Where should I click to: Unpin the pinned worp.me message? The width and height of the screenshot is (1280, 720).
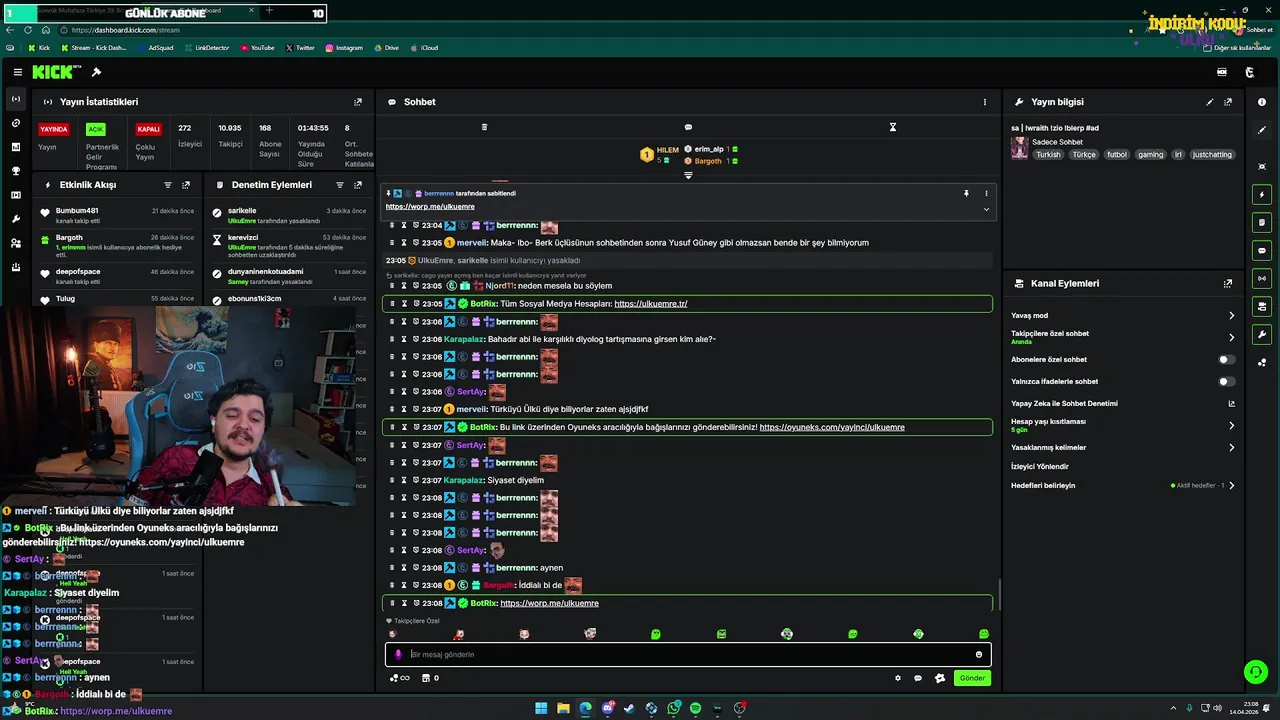point(966,193)
